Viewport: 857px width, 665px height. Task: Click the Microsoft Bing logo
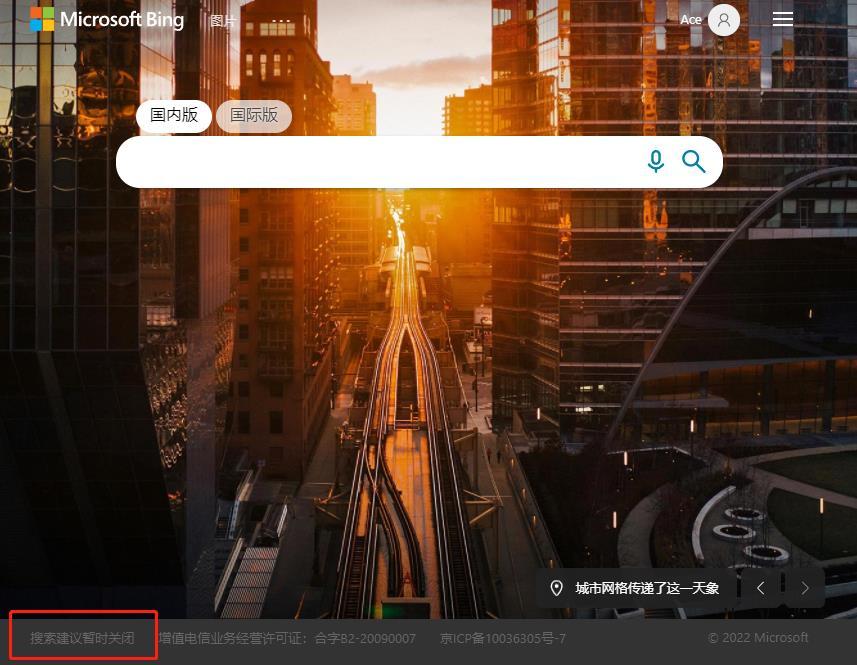(x=107, y=19)
